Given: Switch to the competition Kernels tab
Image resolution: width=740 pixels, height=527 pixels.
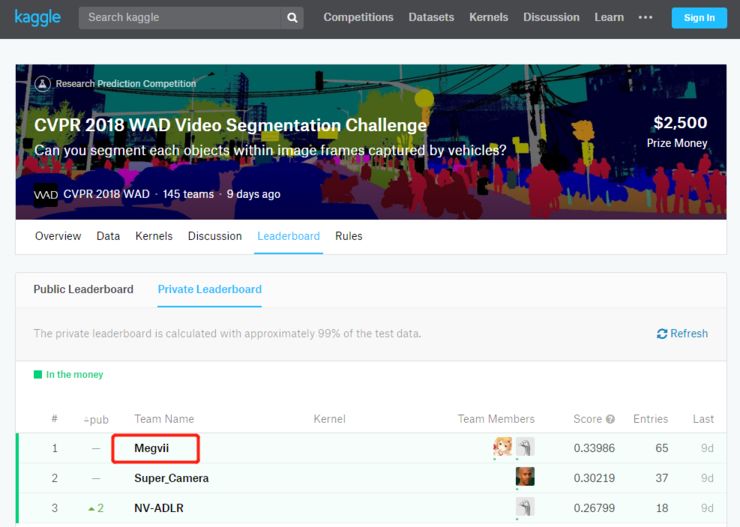Looking at the screenshot, I should click(154, 236).
